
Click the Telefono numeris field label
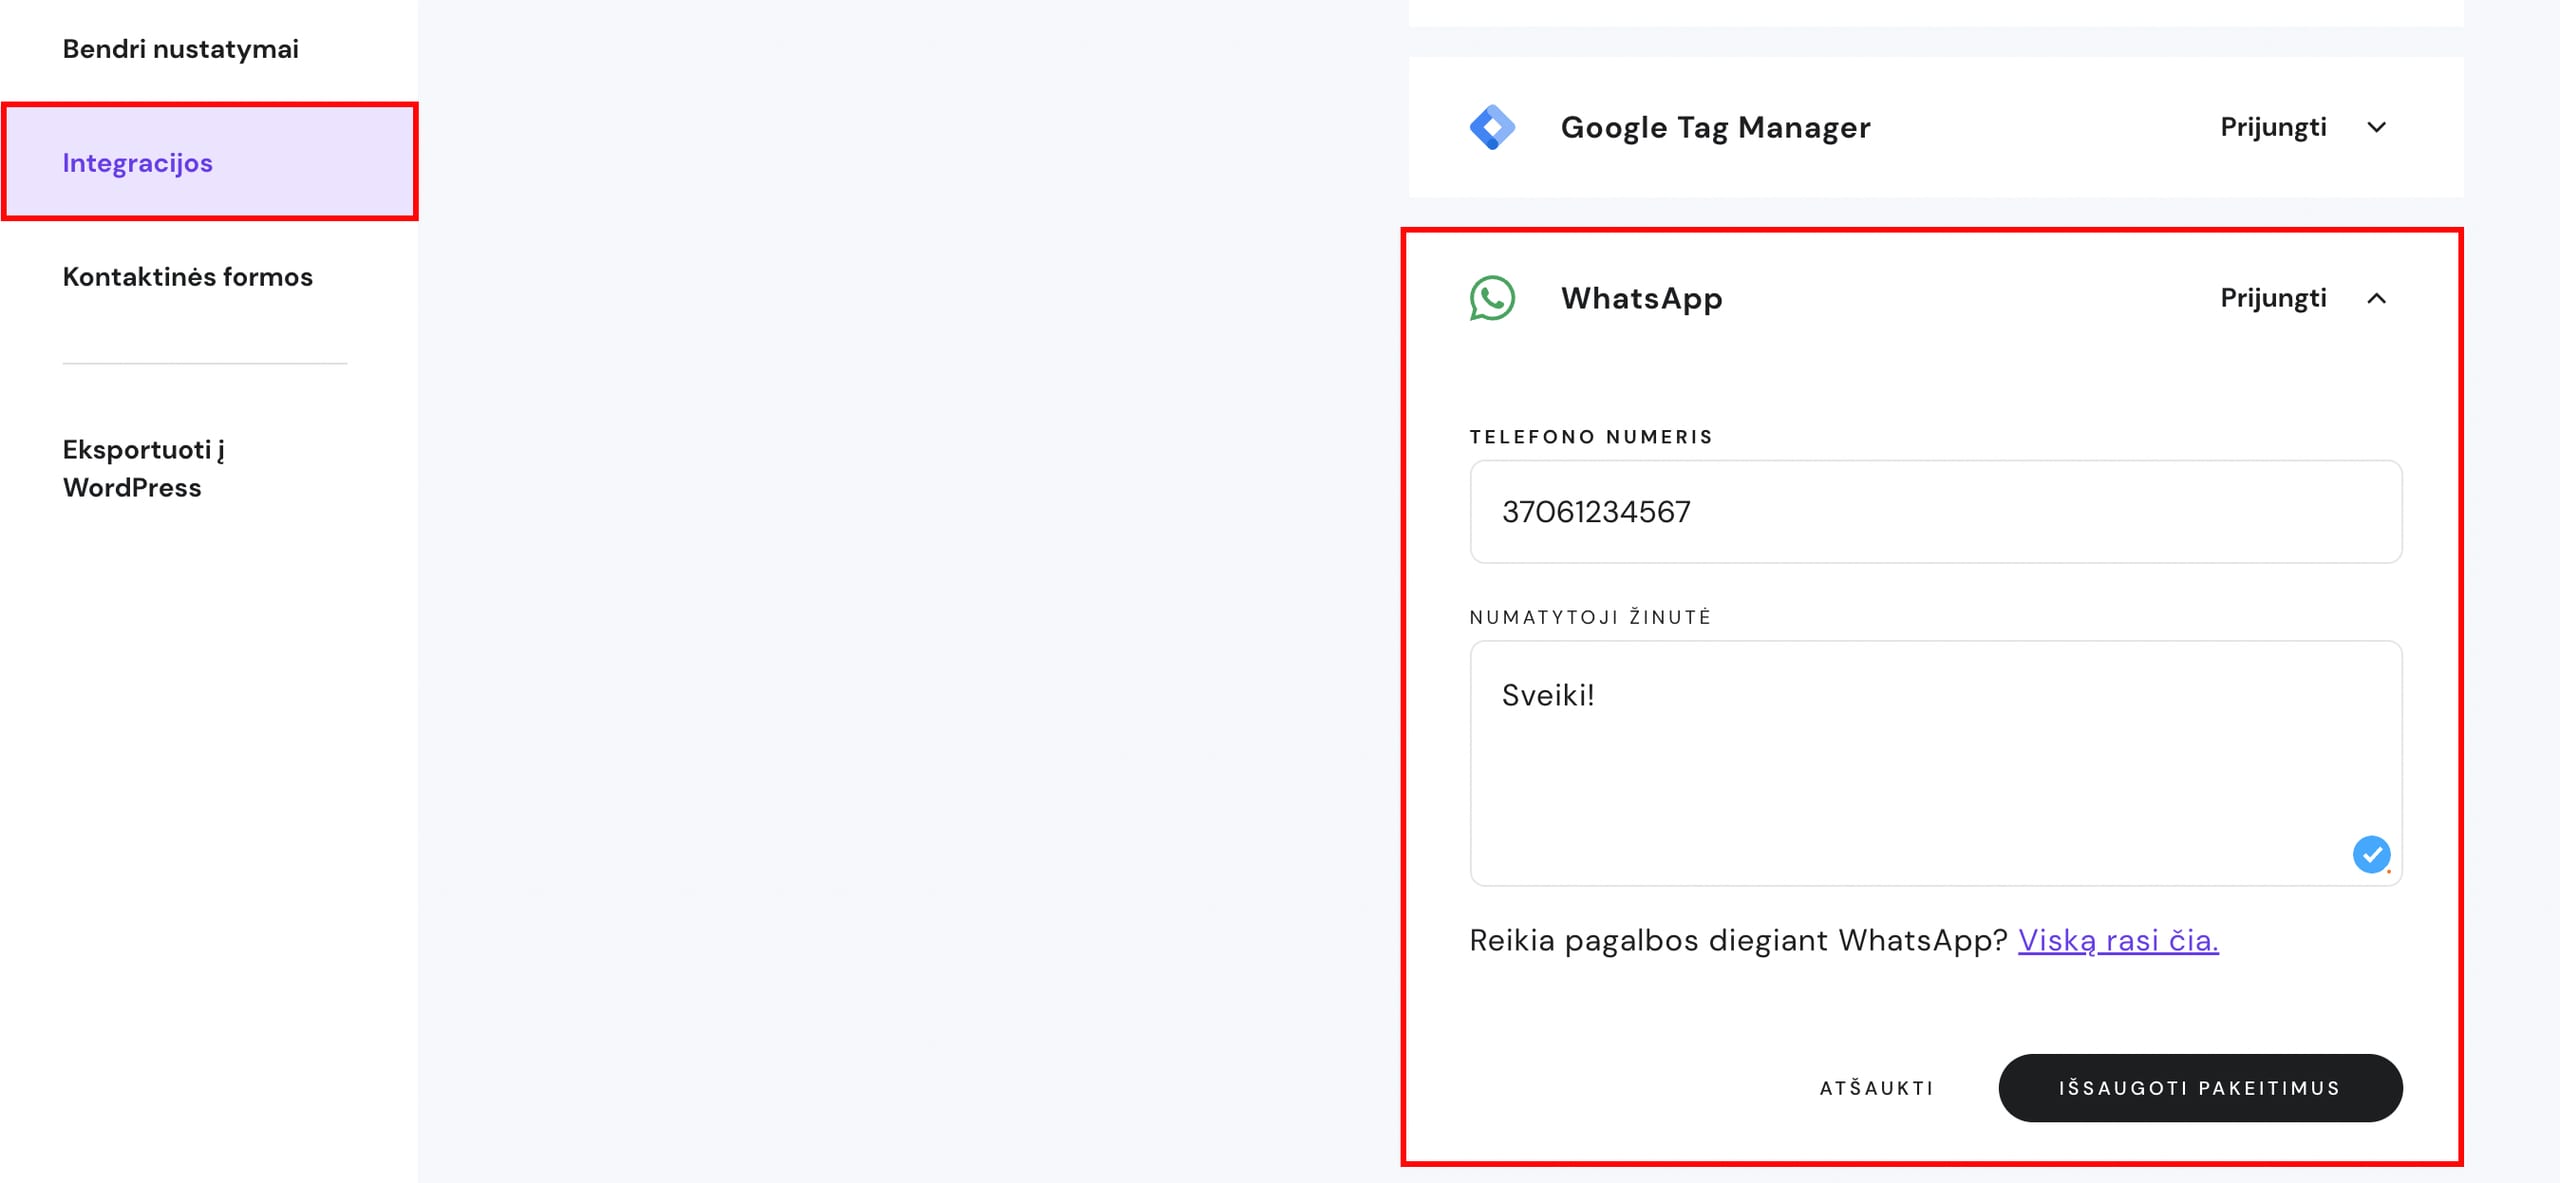tap(1591, 437)
